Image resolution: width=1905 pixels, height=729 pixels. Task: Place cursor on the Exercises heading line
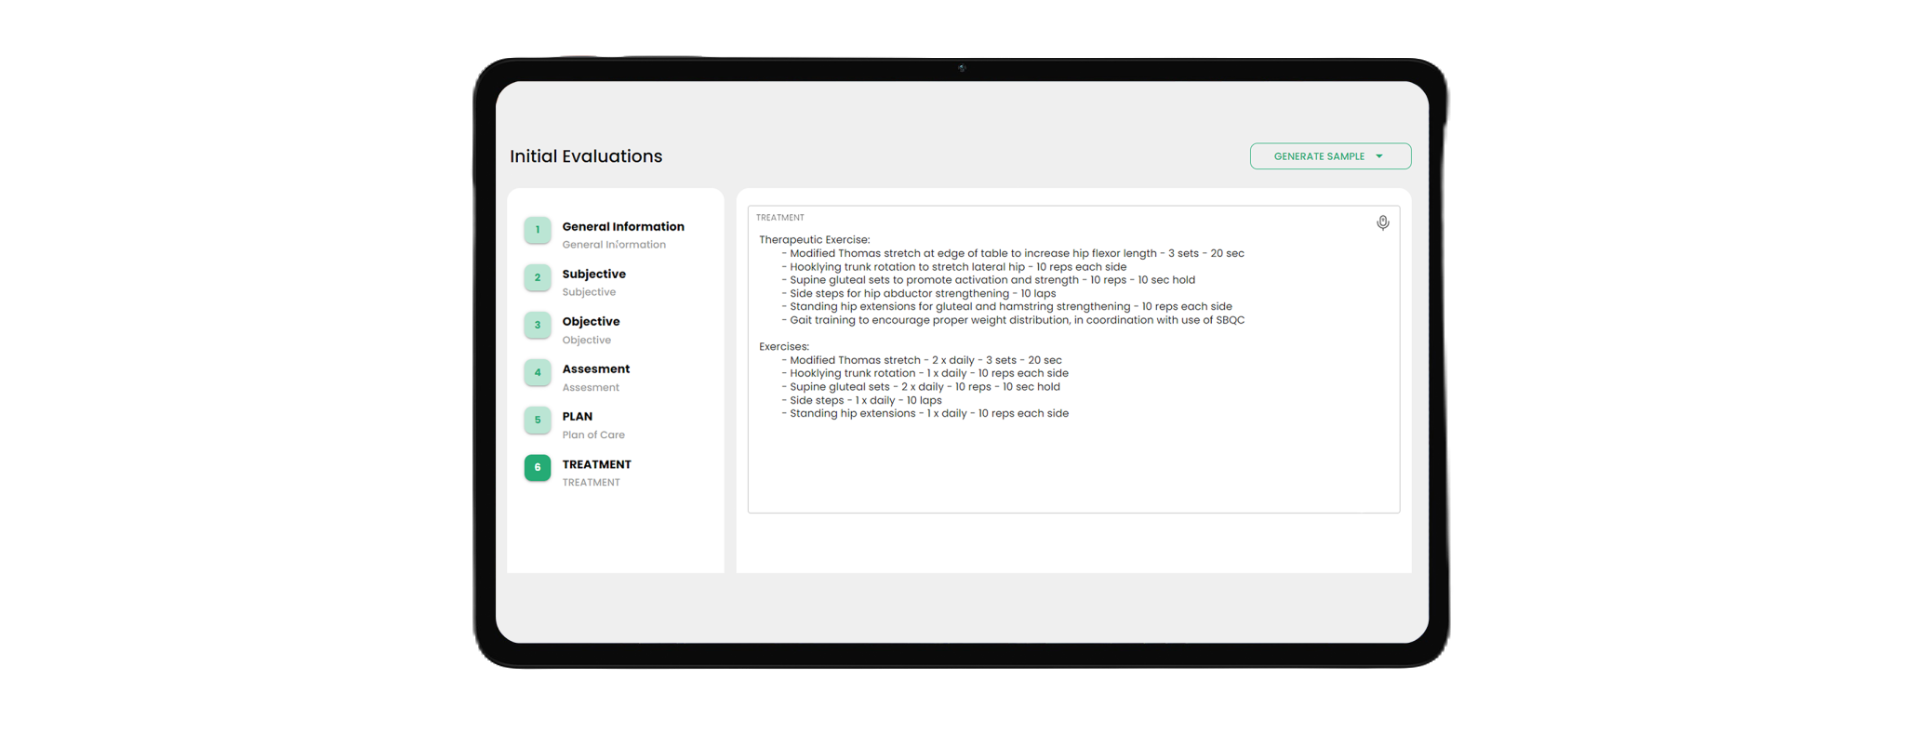pos(784,347)
